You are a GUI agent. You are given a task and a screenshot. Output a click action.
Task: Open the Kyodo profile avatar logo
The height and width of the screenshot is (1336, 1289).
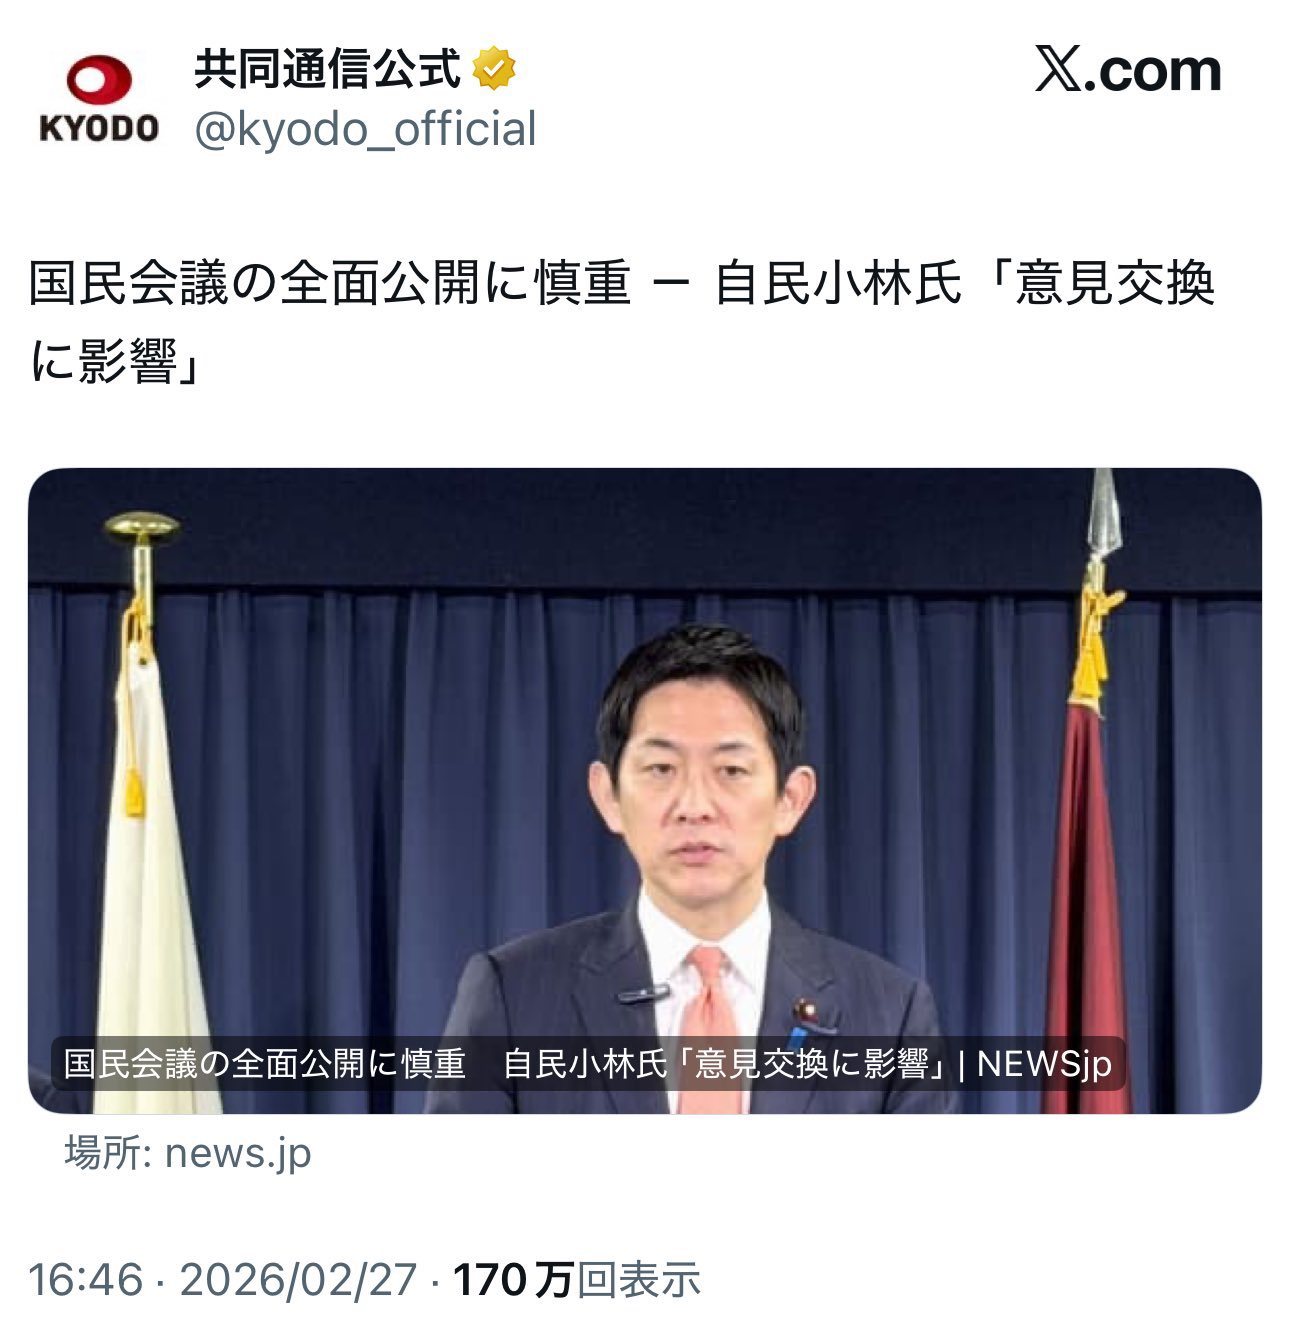[99, 100]
